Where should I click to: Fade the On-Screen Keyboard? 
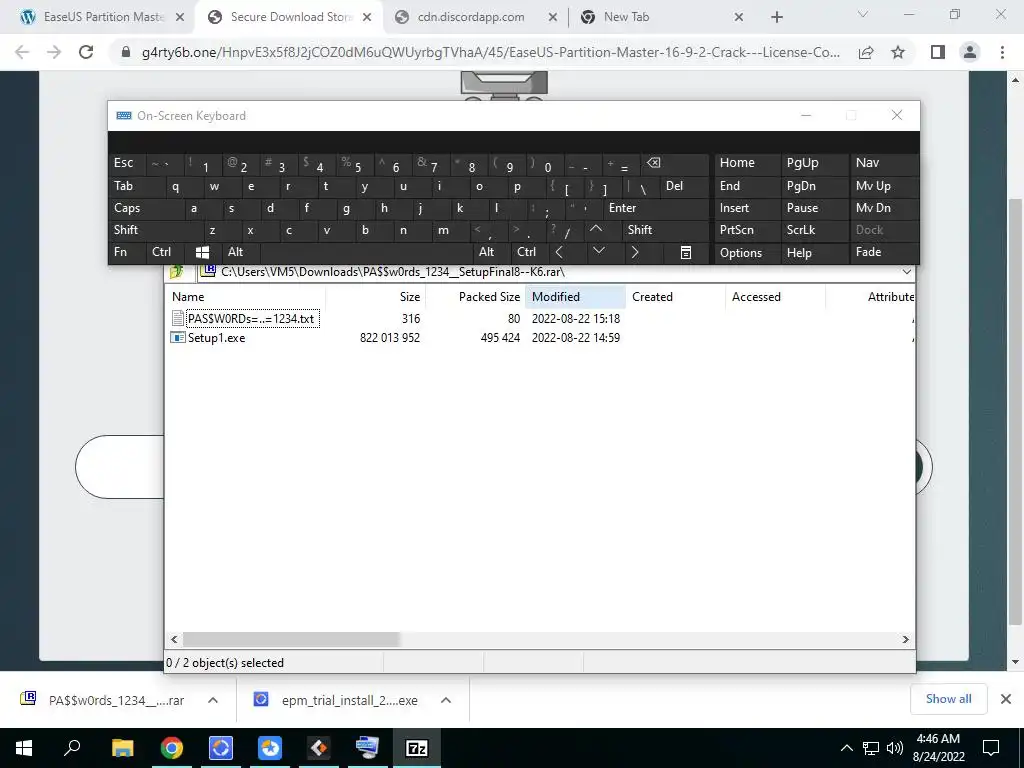(x=884, y=252)
